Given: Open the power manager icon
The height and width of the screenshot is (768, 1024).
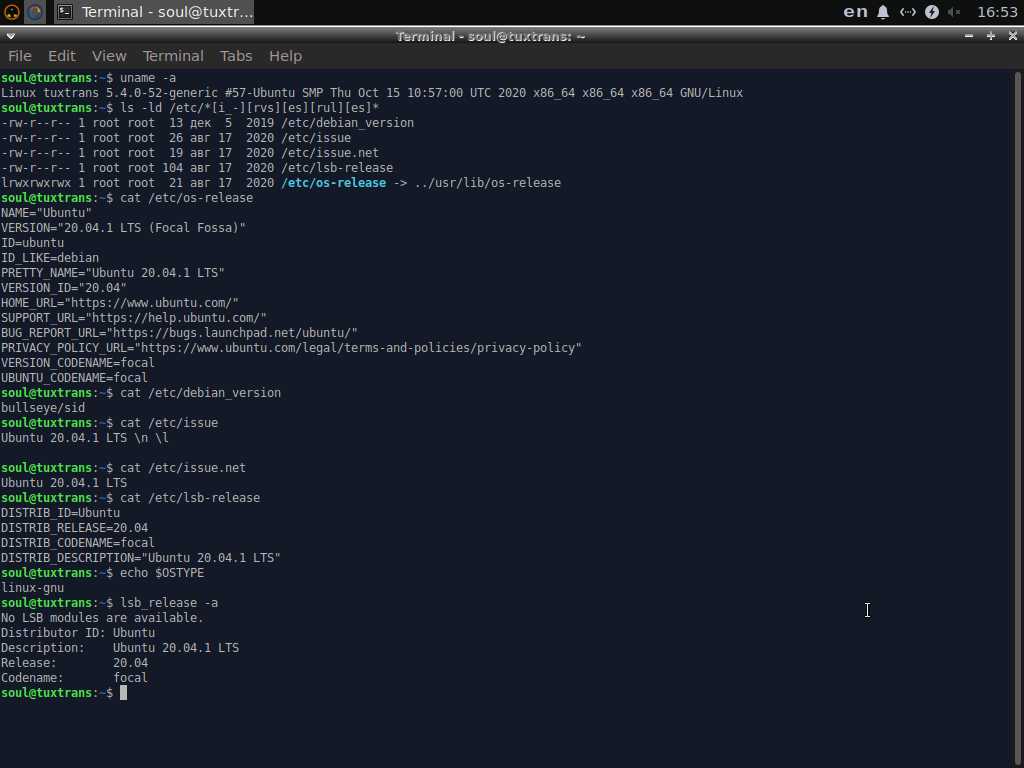Looking at the screenshot, I should (x=932, y=12).
